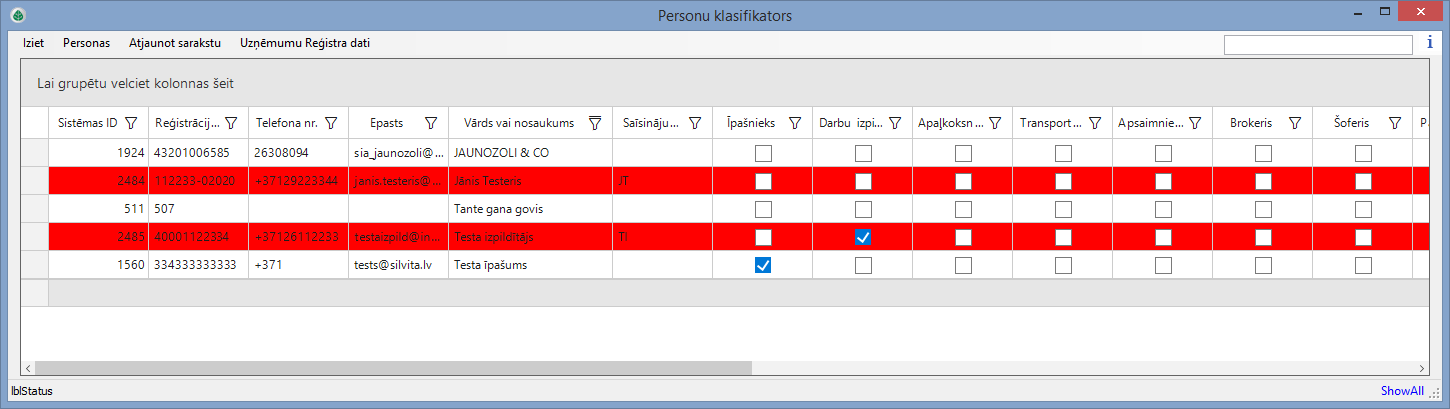Screen dimensions: 1450x409
Task: Open filter for Telefona nr. column
Action: point(331,123)
